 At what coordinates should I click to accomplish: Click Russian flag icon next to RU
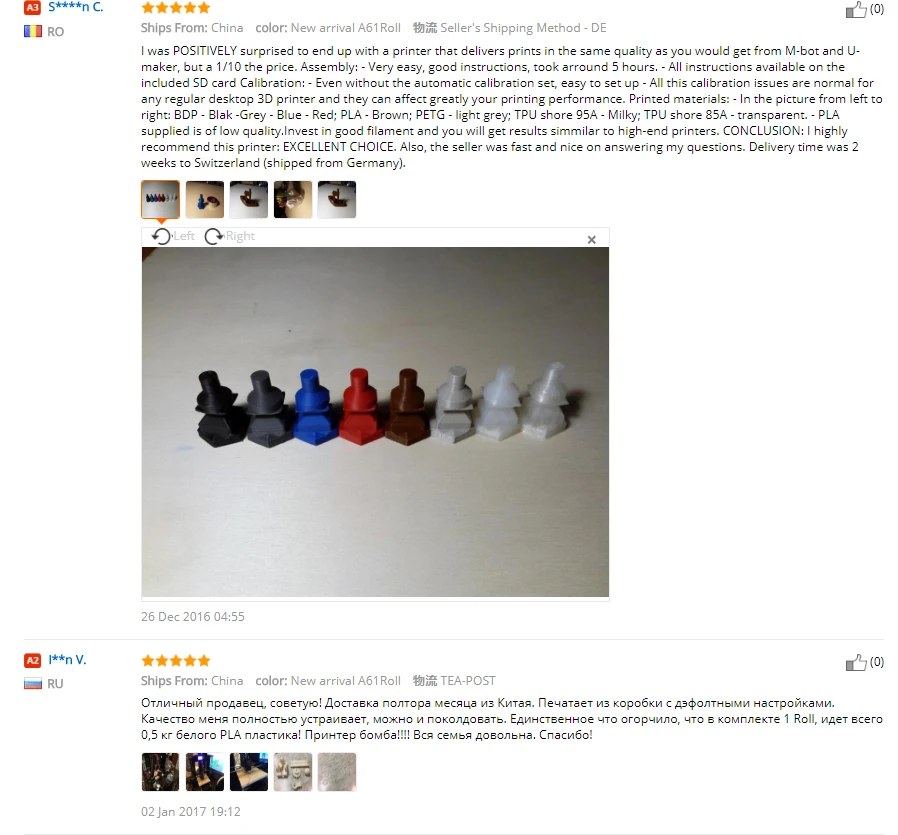point(33,683)
